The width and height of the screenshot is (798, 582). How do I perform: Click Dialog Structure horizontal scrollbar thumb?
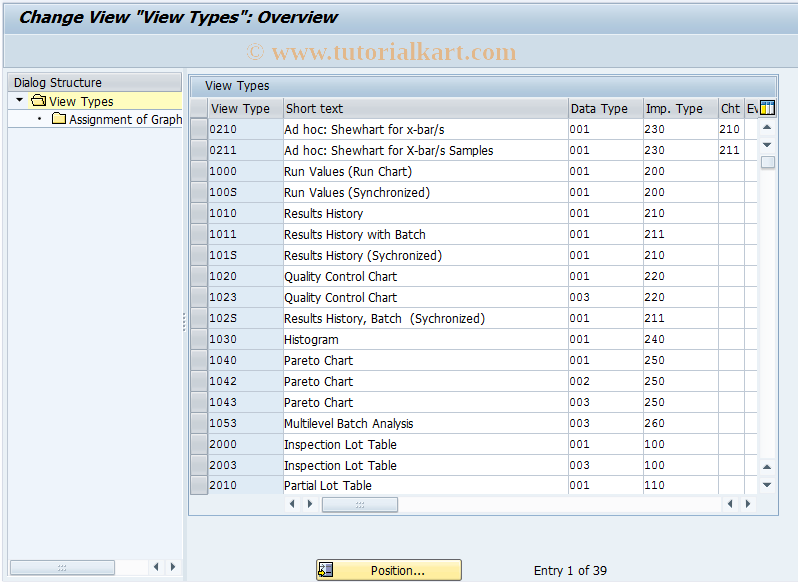[62, 567]
